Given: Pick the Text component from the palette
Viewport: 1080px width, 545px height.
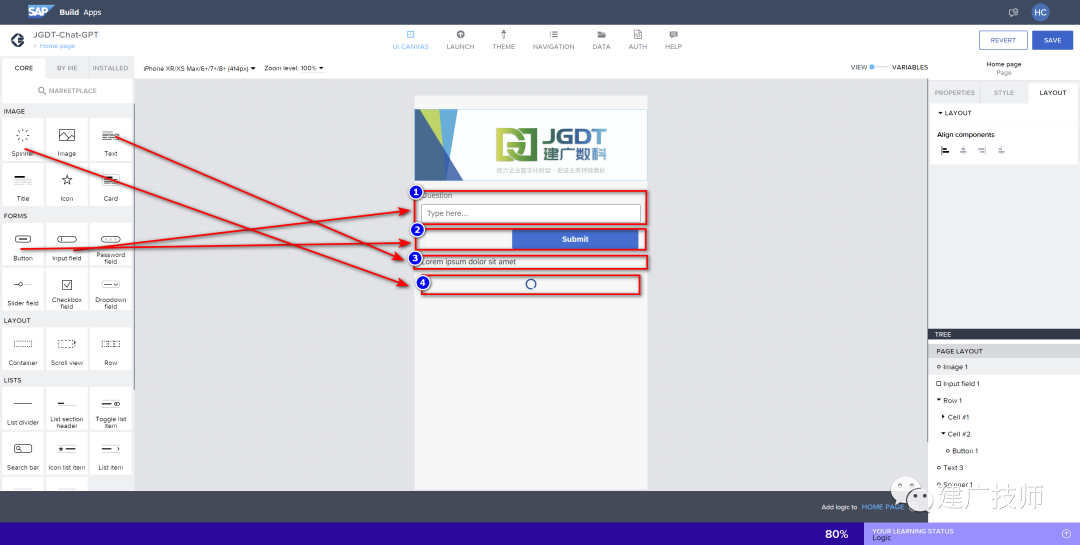Looking at the screenshot, I should click(111, 140).
